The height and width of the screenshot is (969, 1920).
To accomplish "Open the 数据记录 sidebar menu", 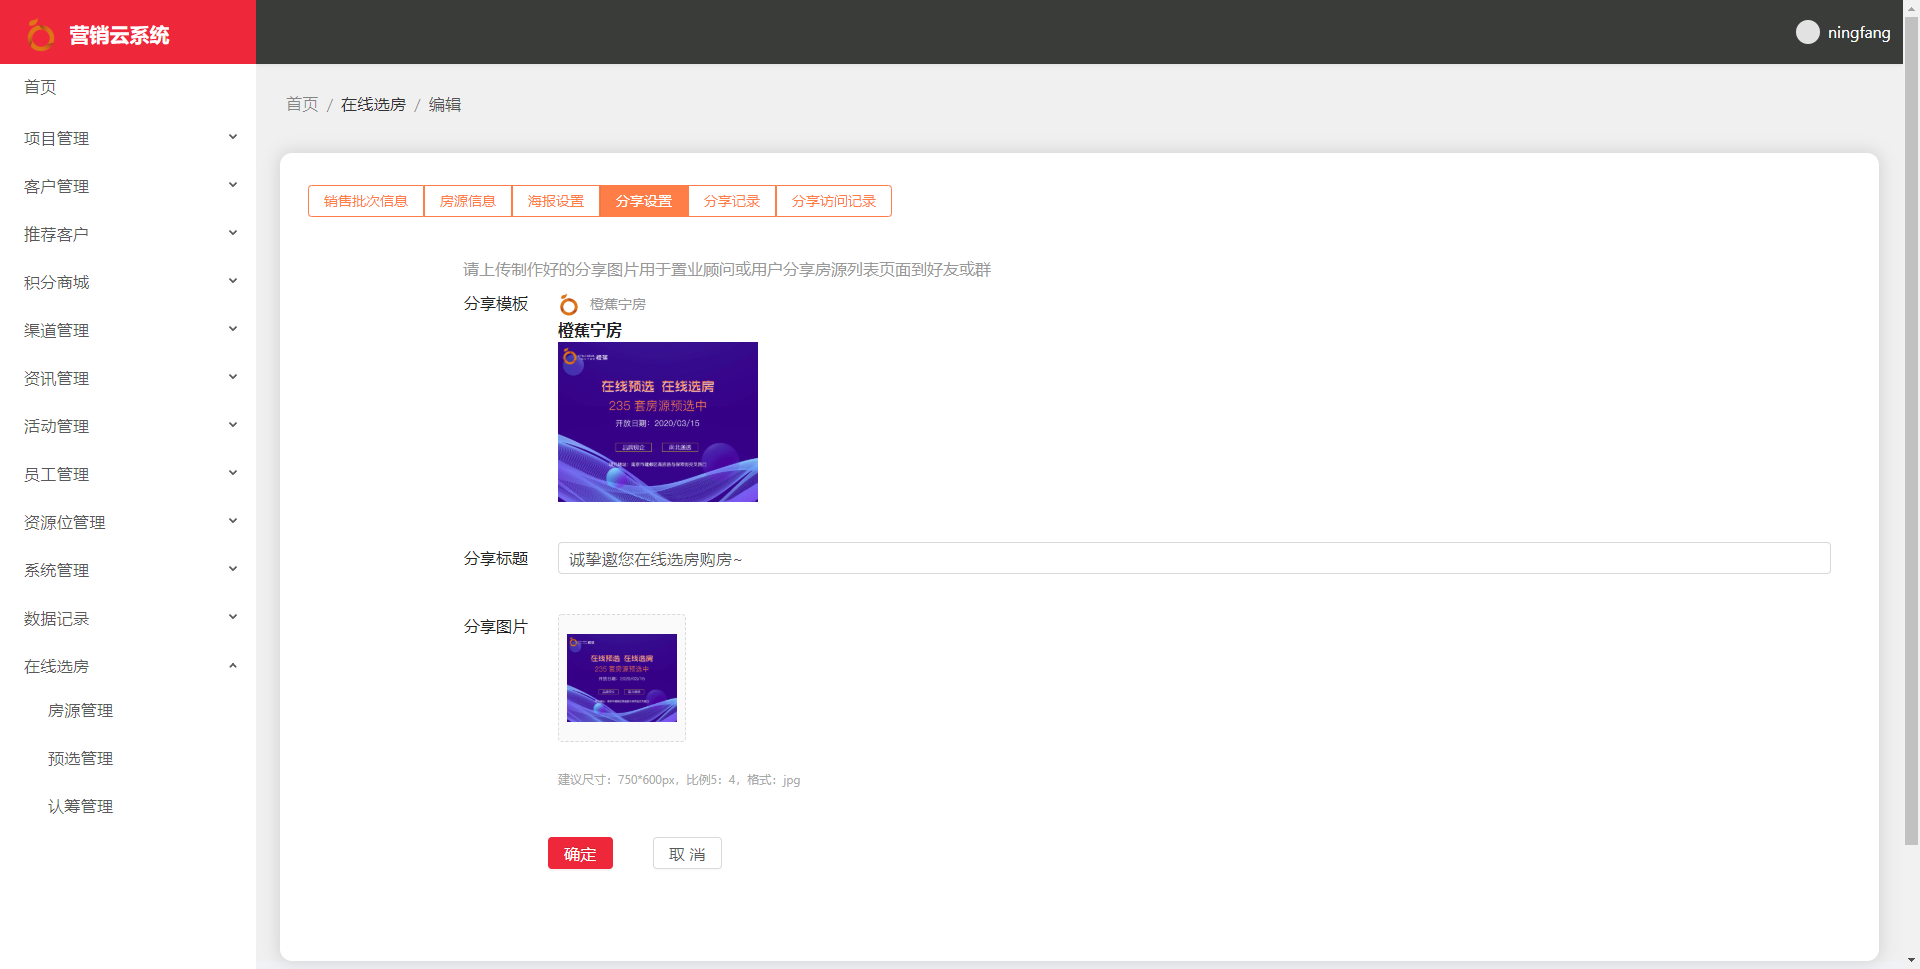I will pyautogui.click(x=128, y=618).
